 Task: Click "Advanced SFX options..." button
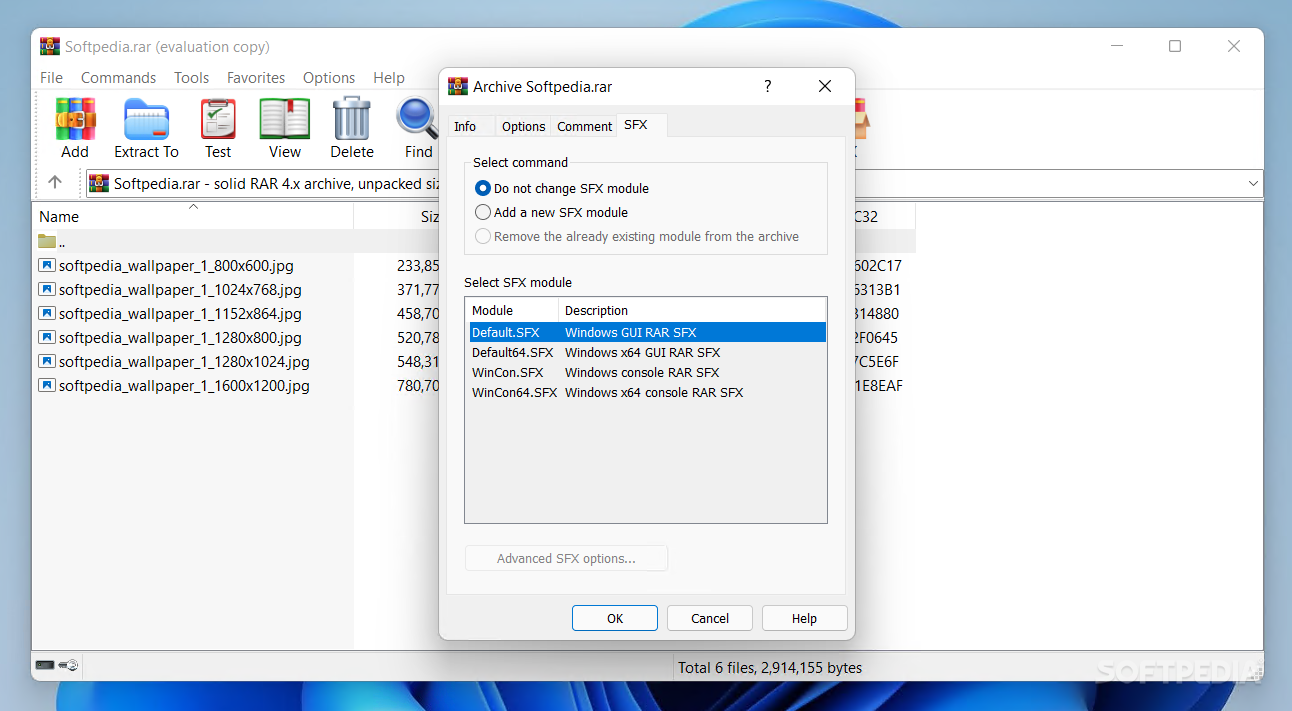[x=566, y=558]
